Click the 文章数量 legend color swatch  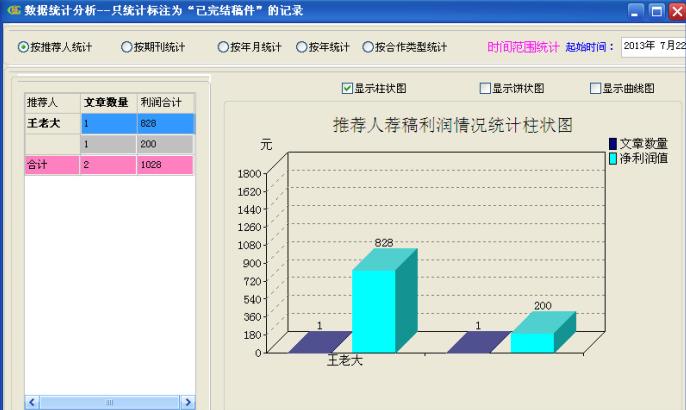coord(613,144)
